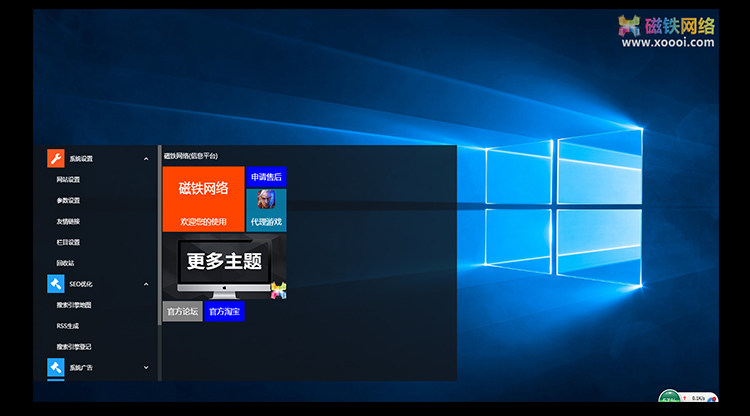Click the blue 申请售后 tile

pyautogui.click(x=266, y=177)
